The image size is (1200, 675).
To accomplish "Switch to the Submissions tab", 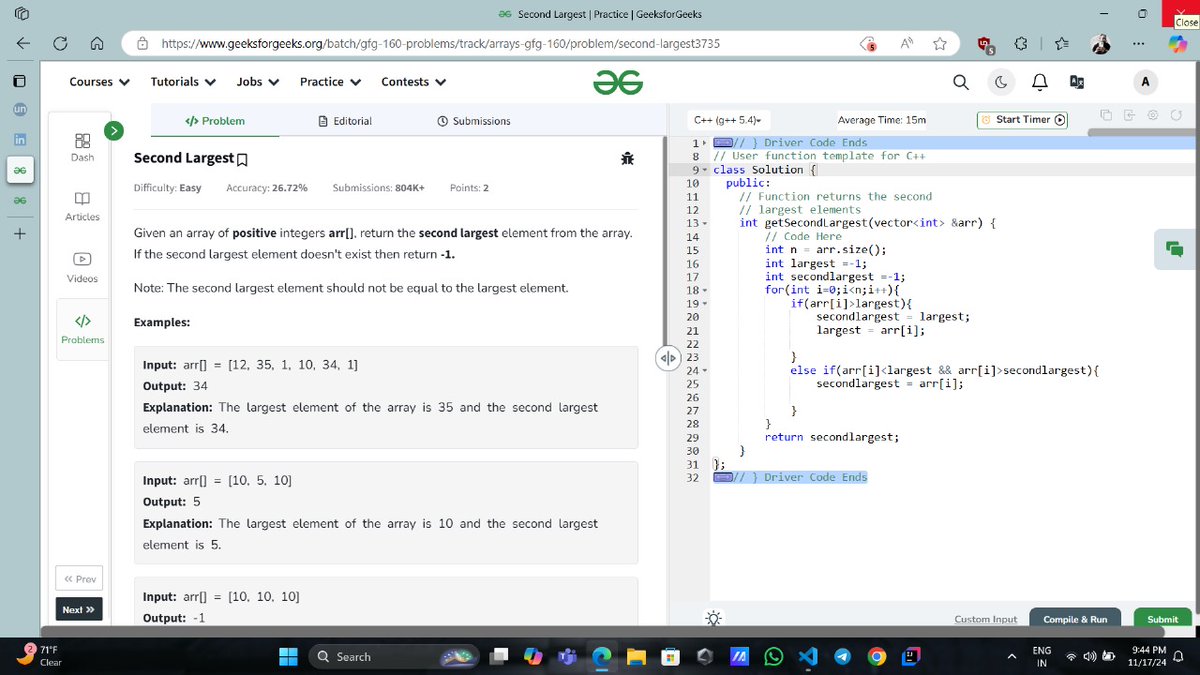I will 474,121.
